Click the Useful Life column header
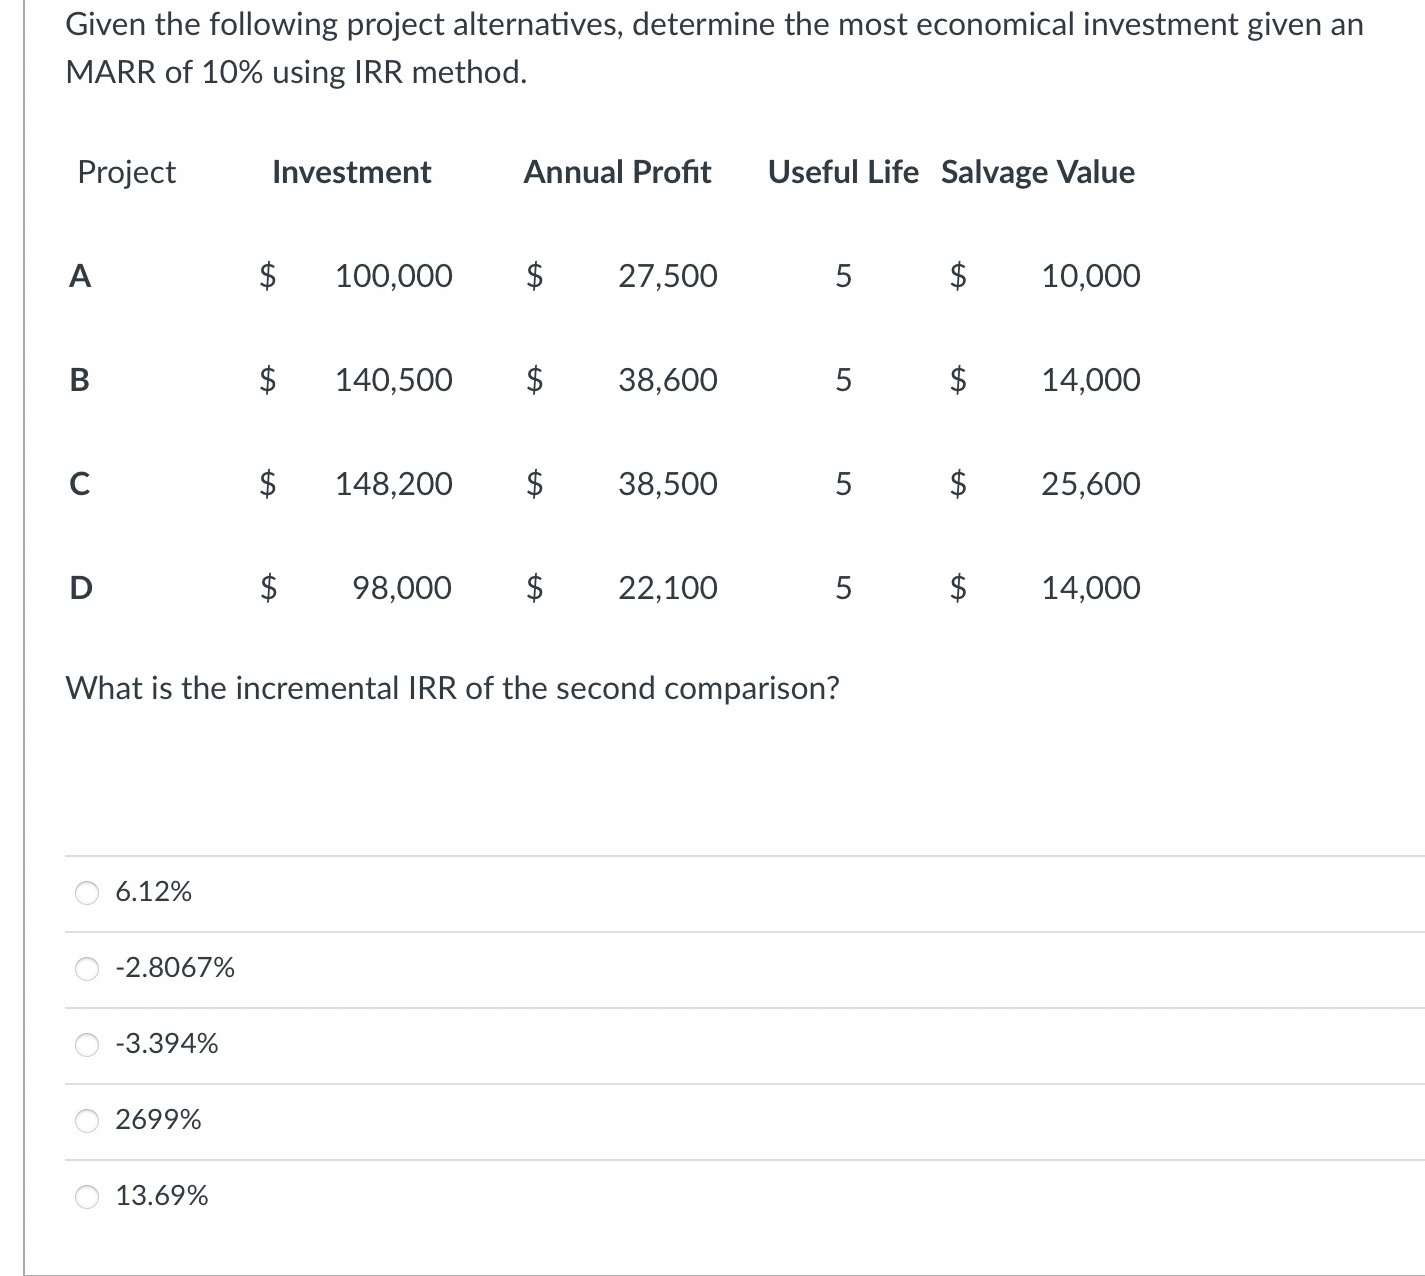This screenshot has width=1425, height=1276. pyautogui.click(x=843, y=172)
